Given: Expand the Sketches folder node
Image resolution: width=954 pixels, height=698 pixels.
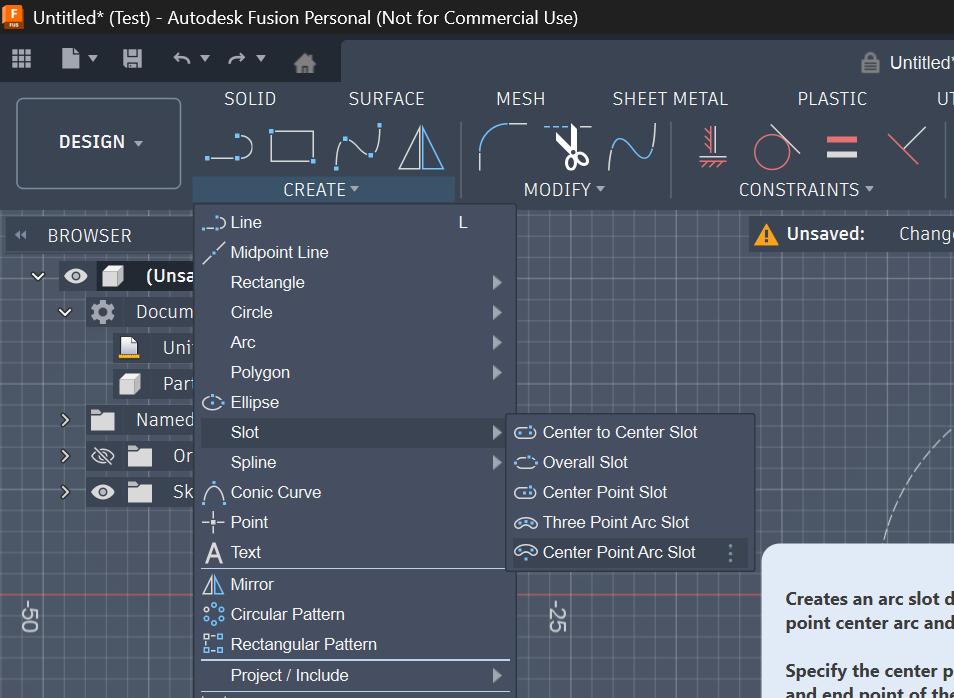Looking at the screenshot, I should pos(65,492).
